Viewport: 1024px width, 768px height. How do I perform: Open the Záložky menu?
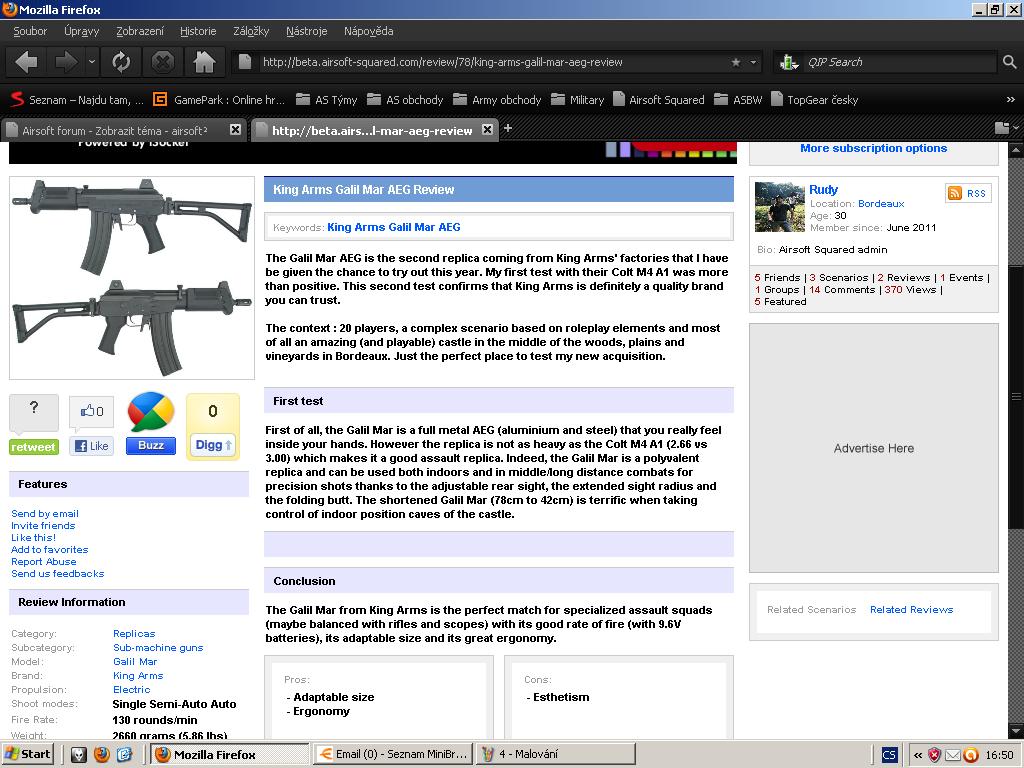251,31
